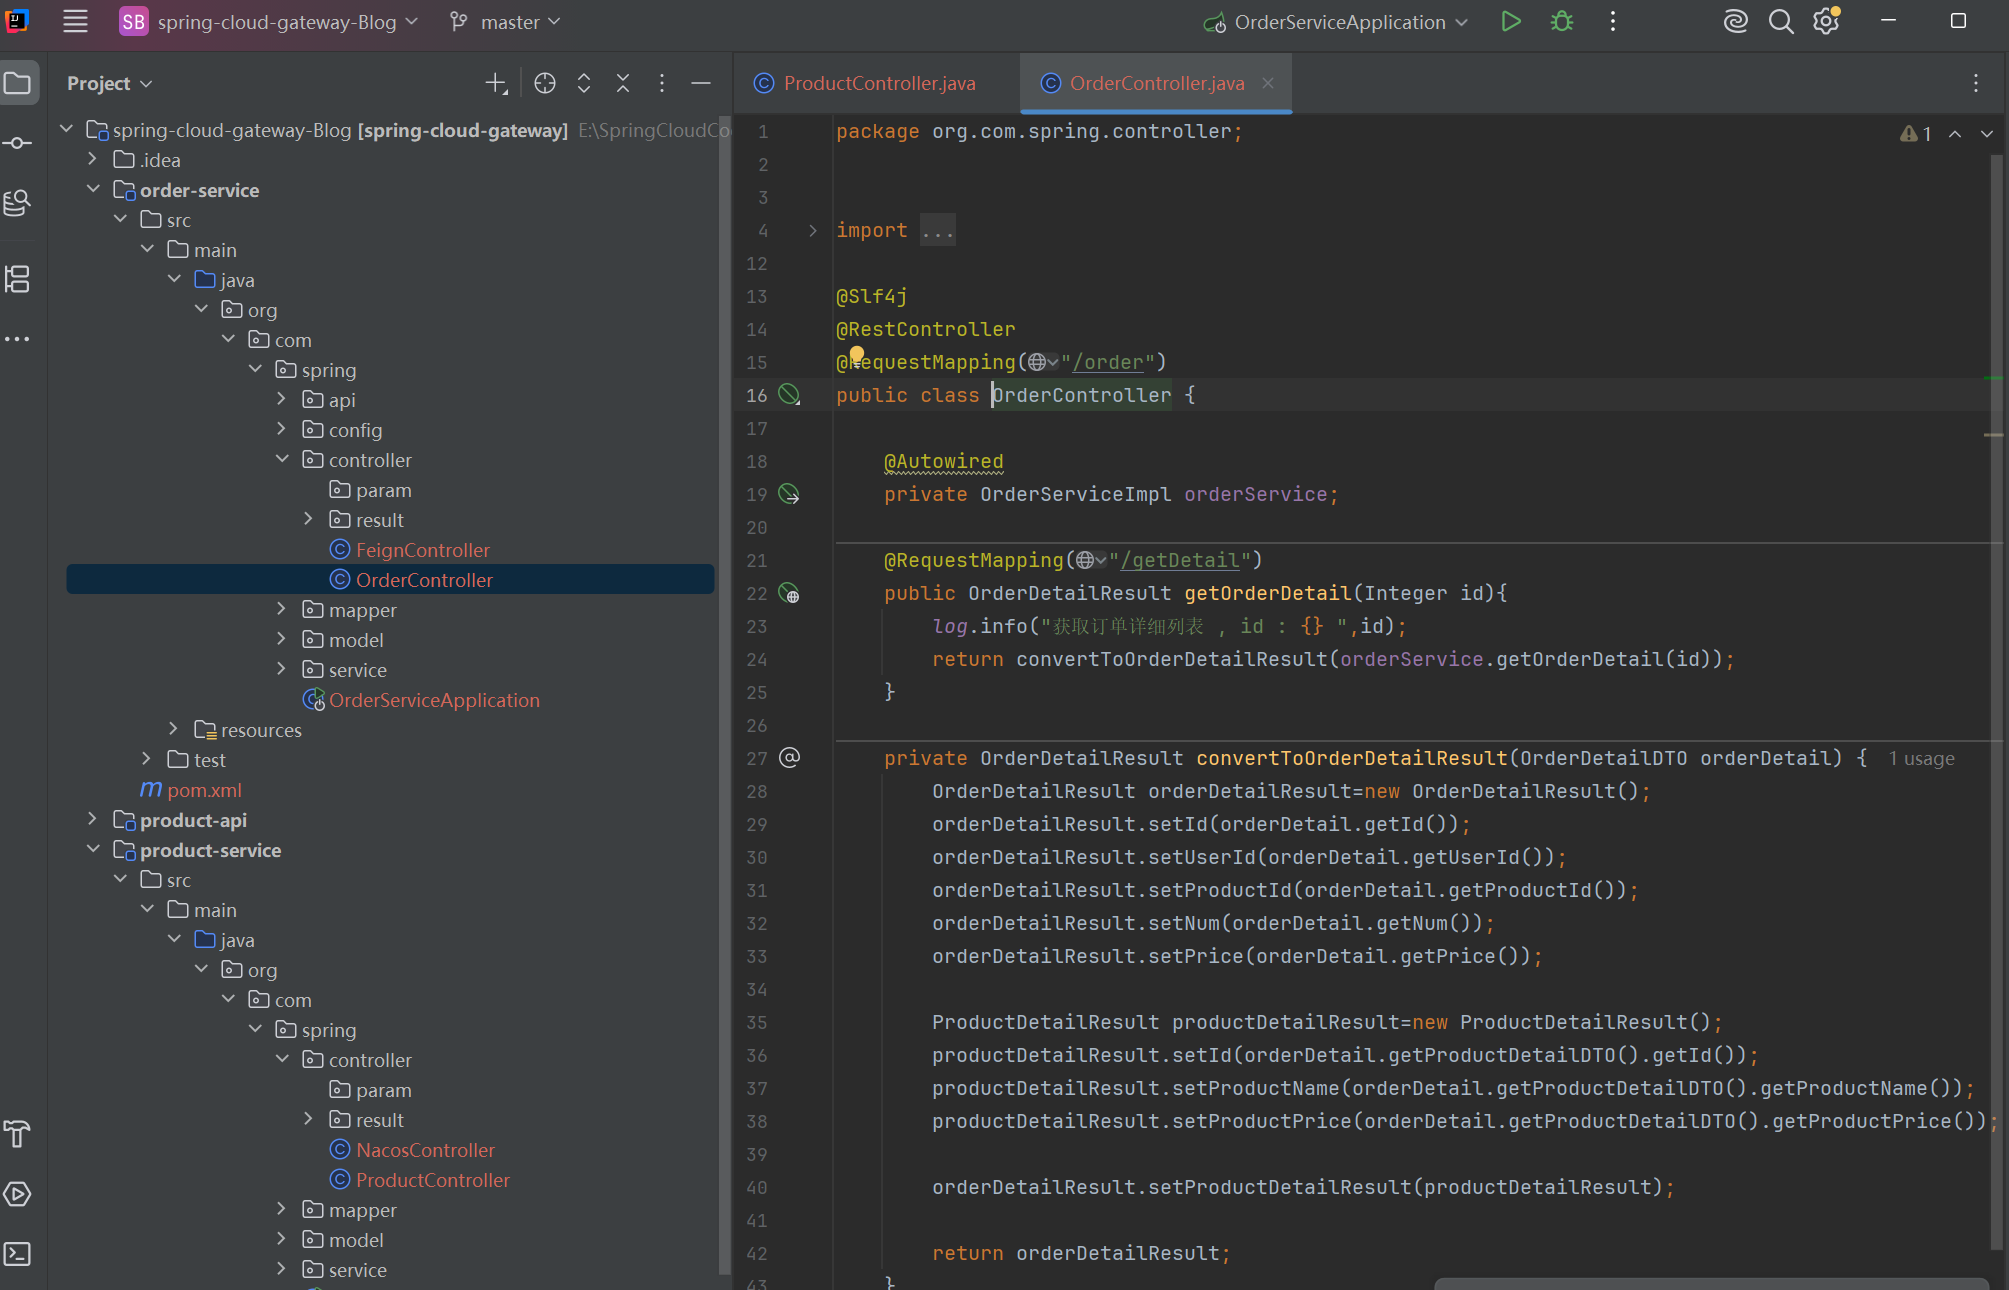Click the editor horizontal scrollbar
This screenshot has width=2009, height=1290.
click(x=1711, y=1283)
